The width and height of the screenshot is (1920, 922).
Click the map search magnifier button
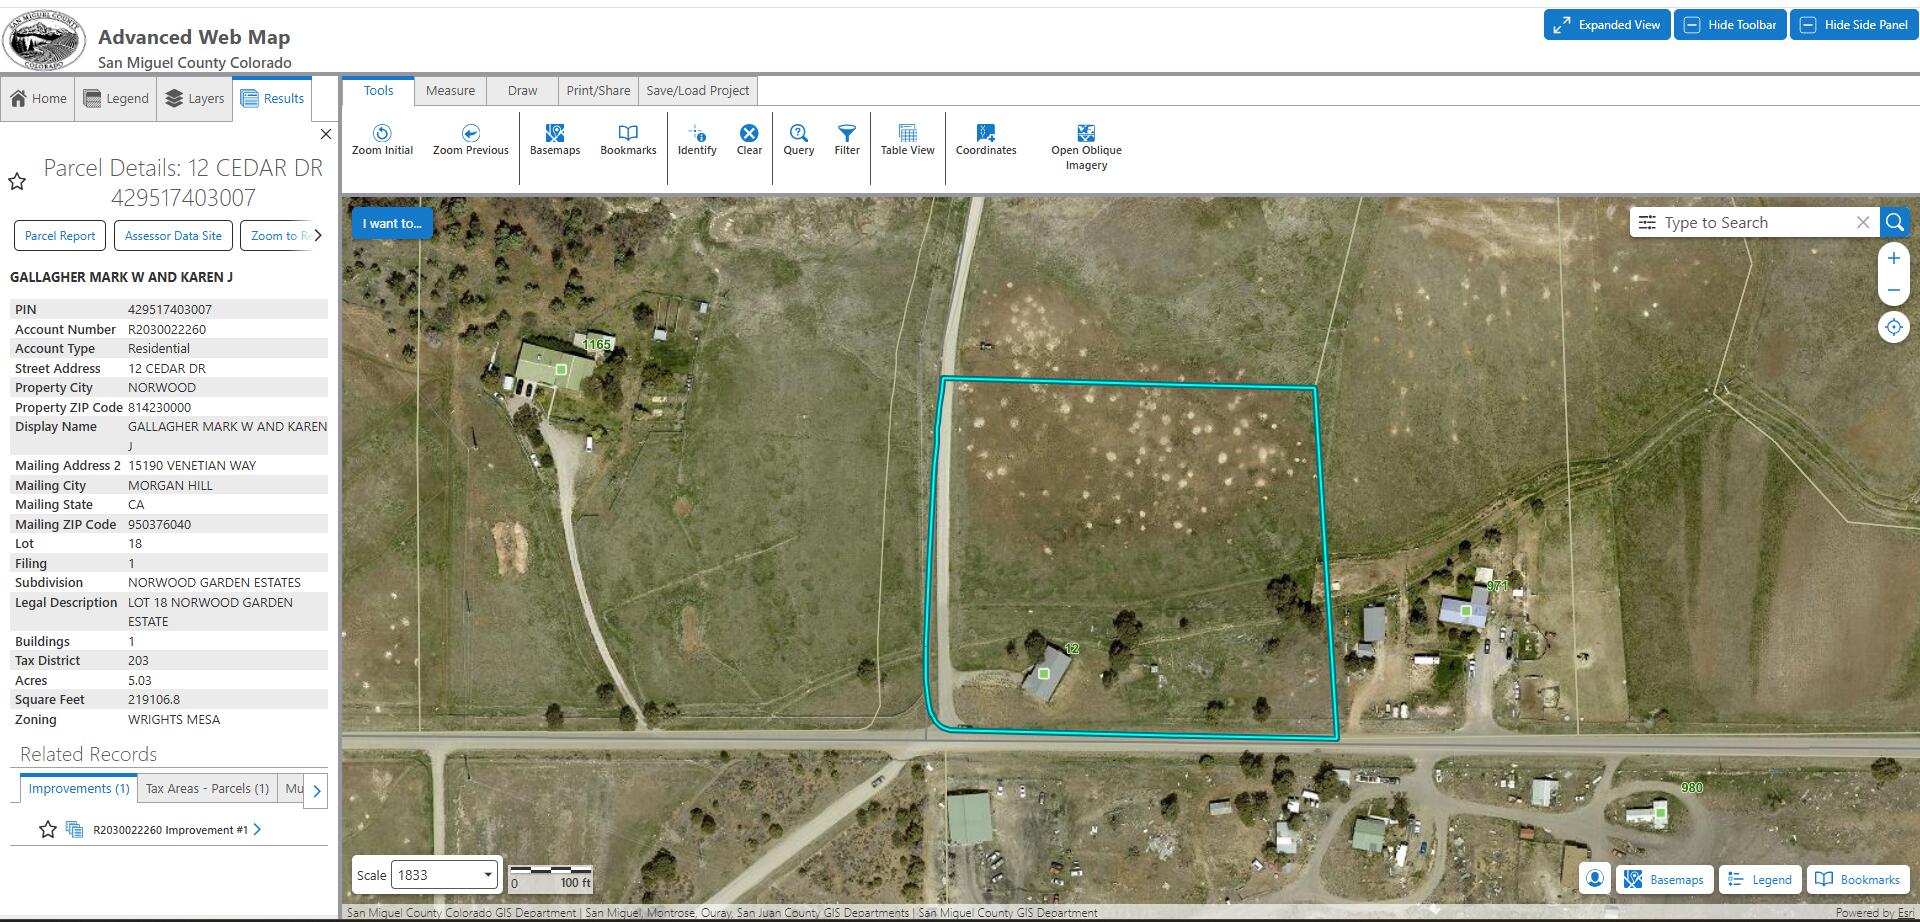[1895, 222]
